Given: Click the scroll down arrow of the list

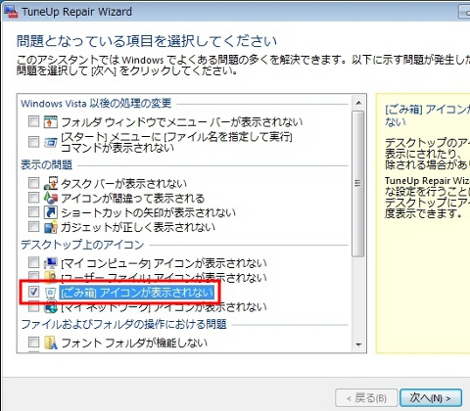Looking at the screenshot, I should click(x=358, y=344).
